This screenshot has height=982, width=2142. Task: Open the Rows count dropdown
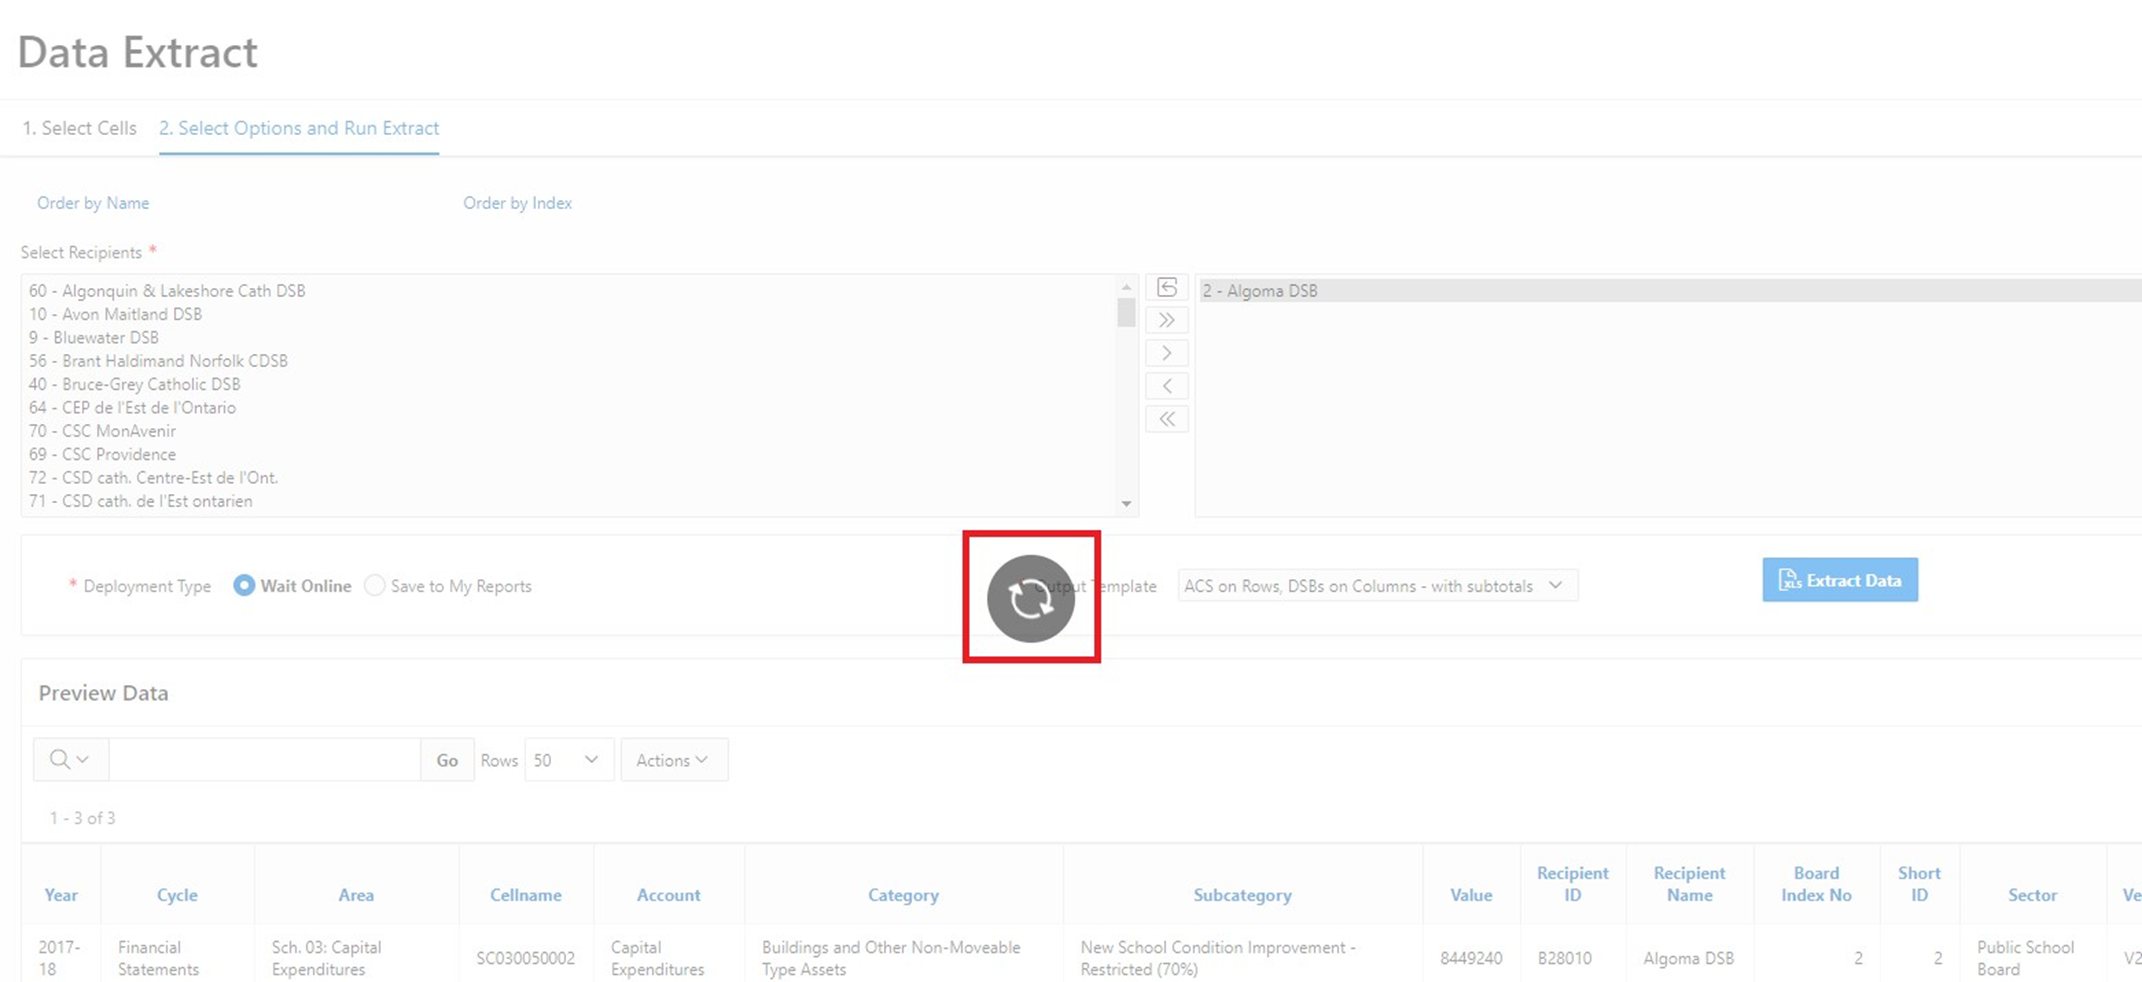[567, 760]
